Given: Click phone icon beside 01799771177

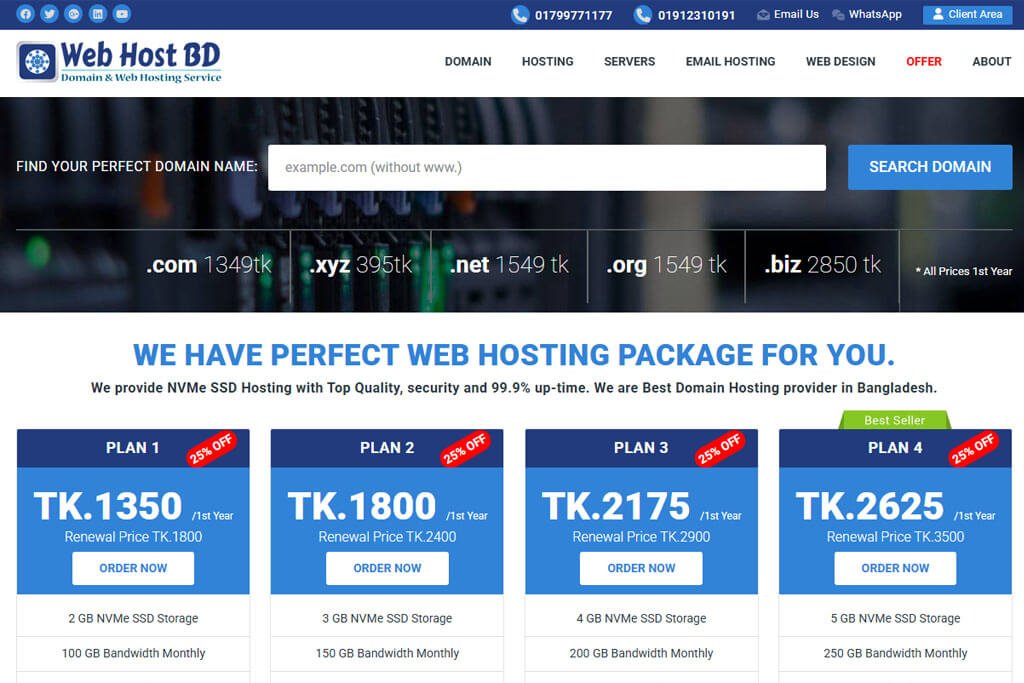Looking at the screenshot, I should pyautogui.click(x=520, y=15).
